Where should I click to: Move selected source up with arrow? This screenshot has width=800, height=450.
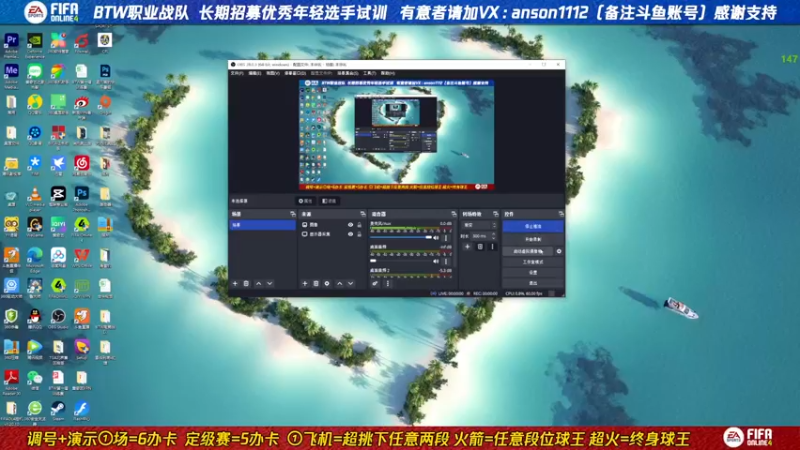click(x=339, y=283)
